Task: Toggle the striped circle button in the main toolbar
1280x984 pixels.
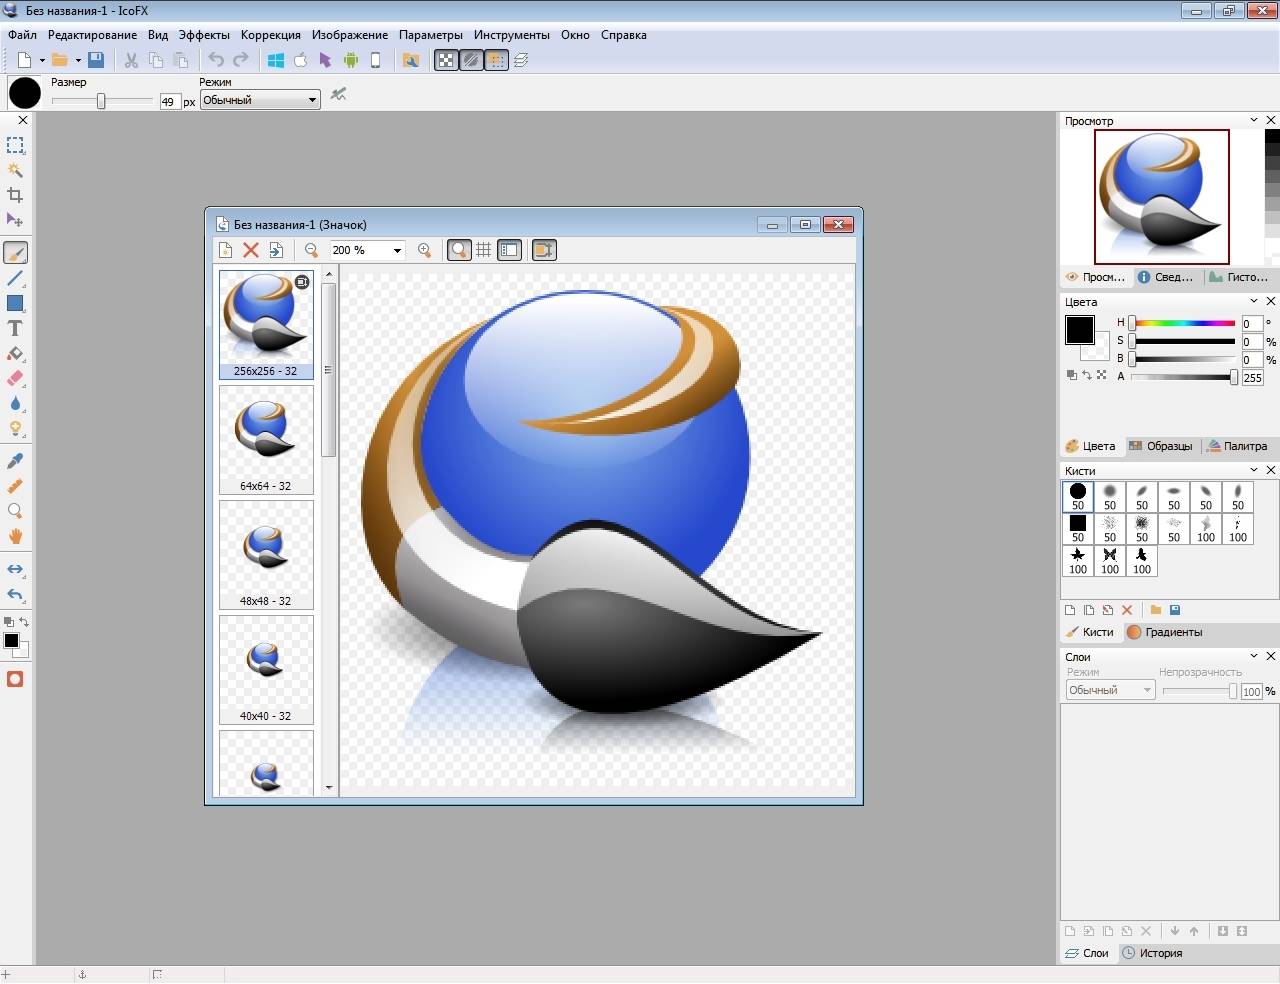Action: click(471, 60)
